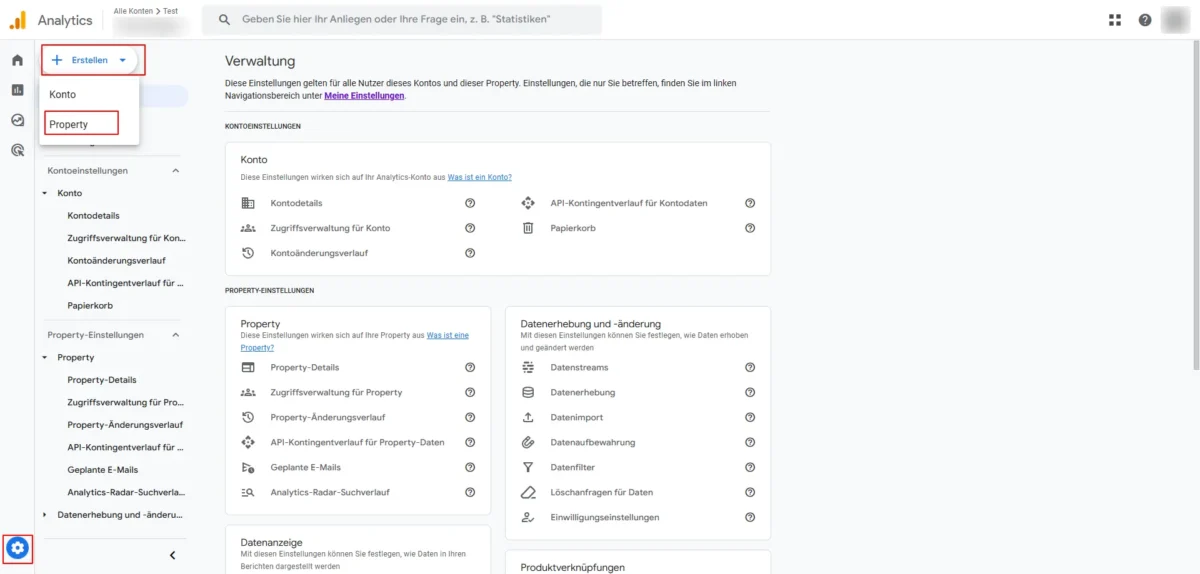The image size is (1200, 574).
Task: Click the Datenfilter funnel icon
Action: coord(528,467)
